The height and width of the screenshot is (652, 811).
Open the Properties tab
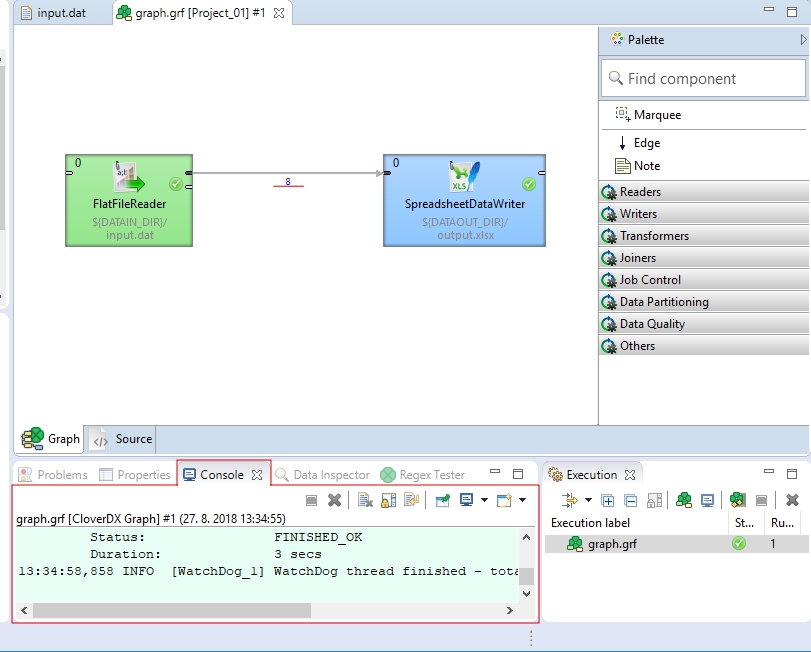coord(134,475)
